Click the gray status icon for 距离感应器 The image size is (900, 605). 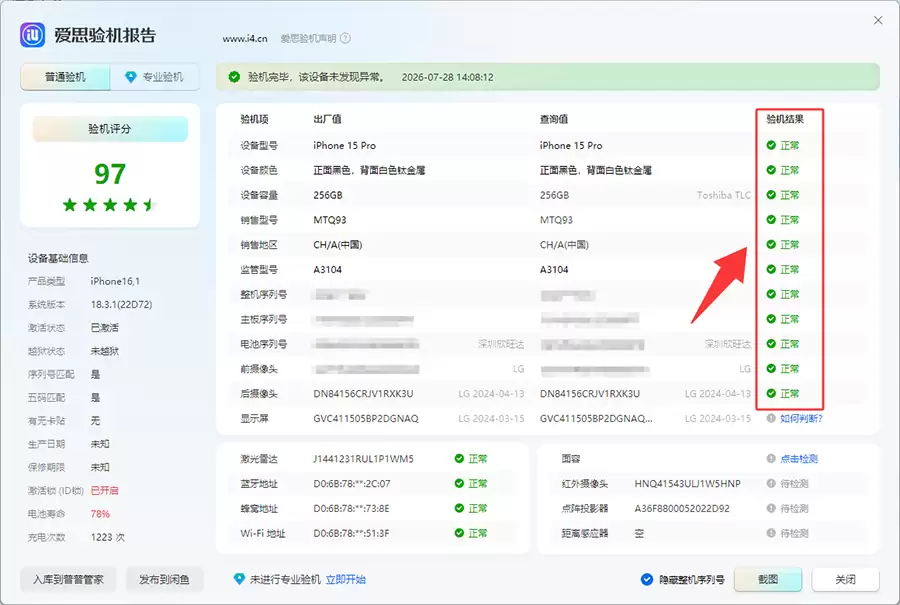tap(771, 533)
